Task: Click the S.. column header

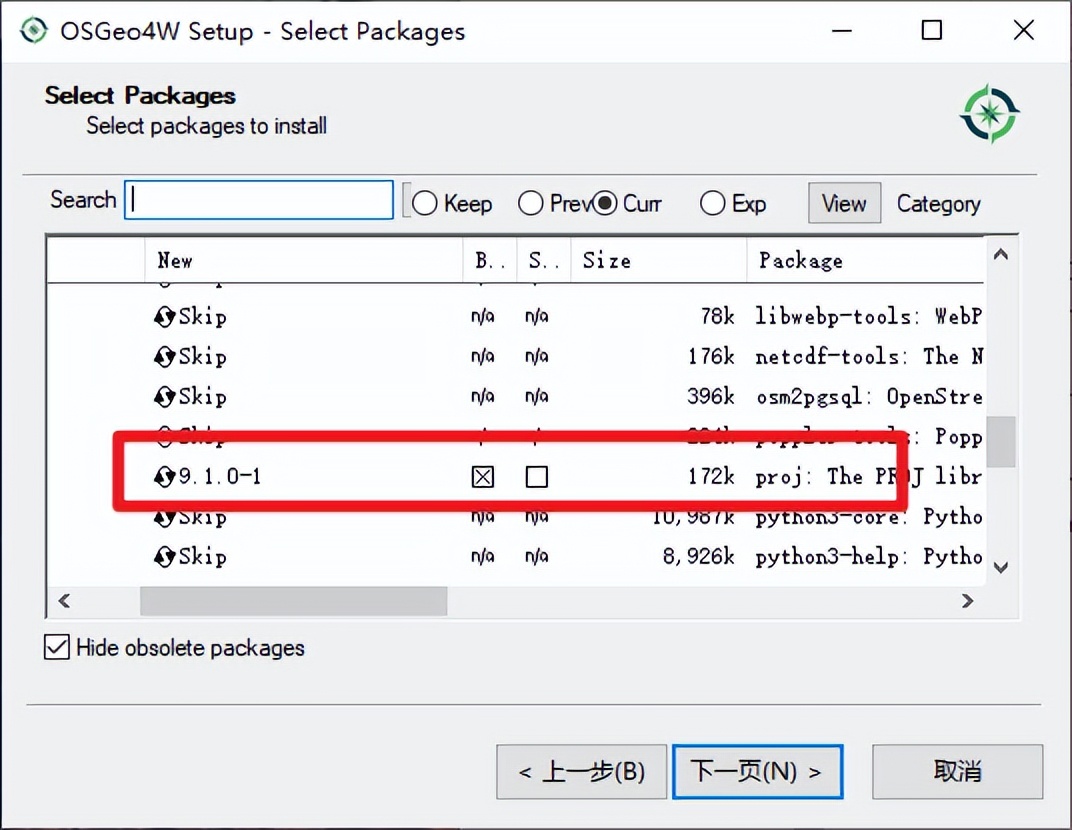Action: click(x=544, y=260)
